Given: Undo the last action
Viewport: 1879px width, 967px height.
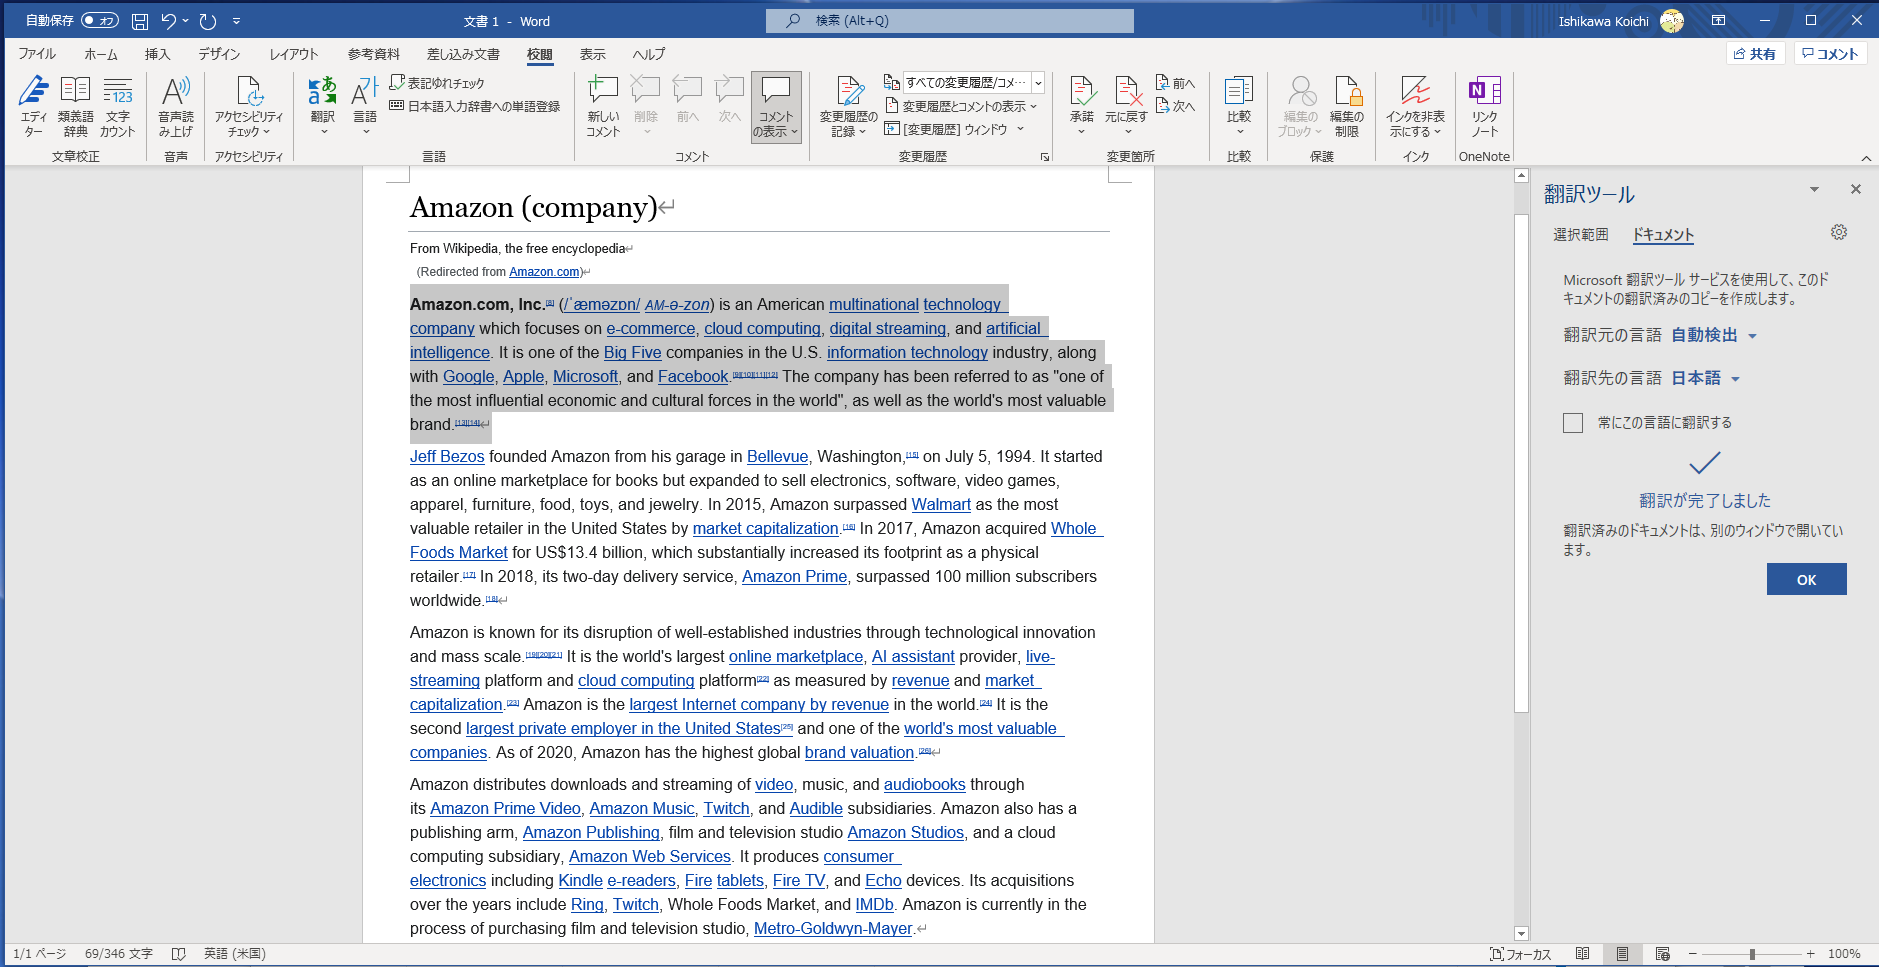Looking at the screenshot, I should [x=168, y=21].
